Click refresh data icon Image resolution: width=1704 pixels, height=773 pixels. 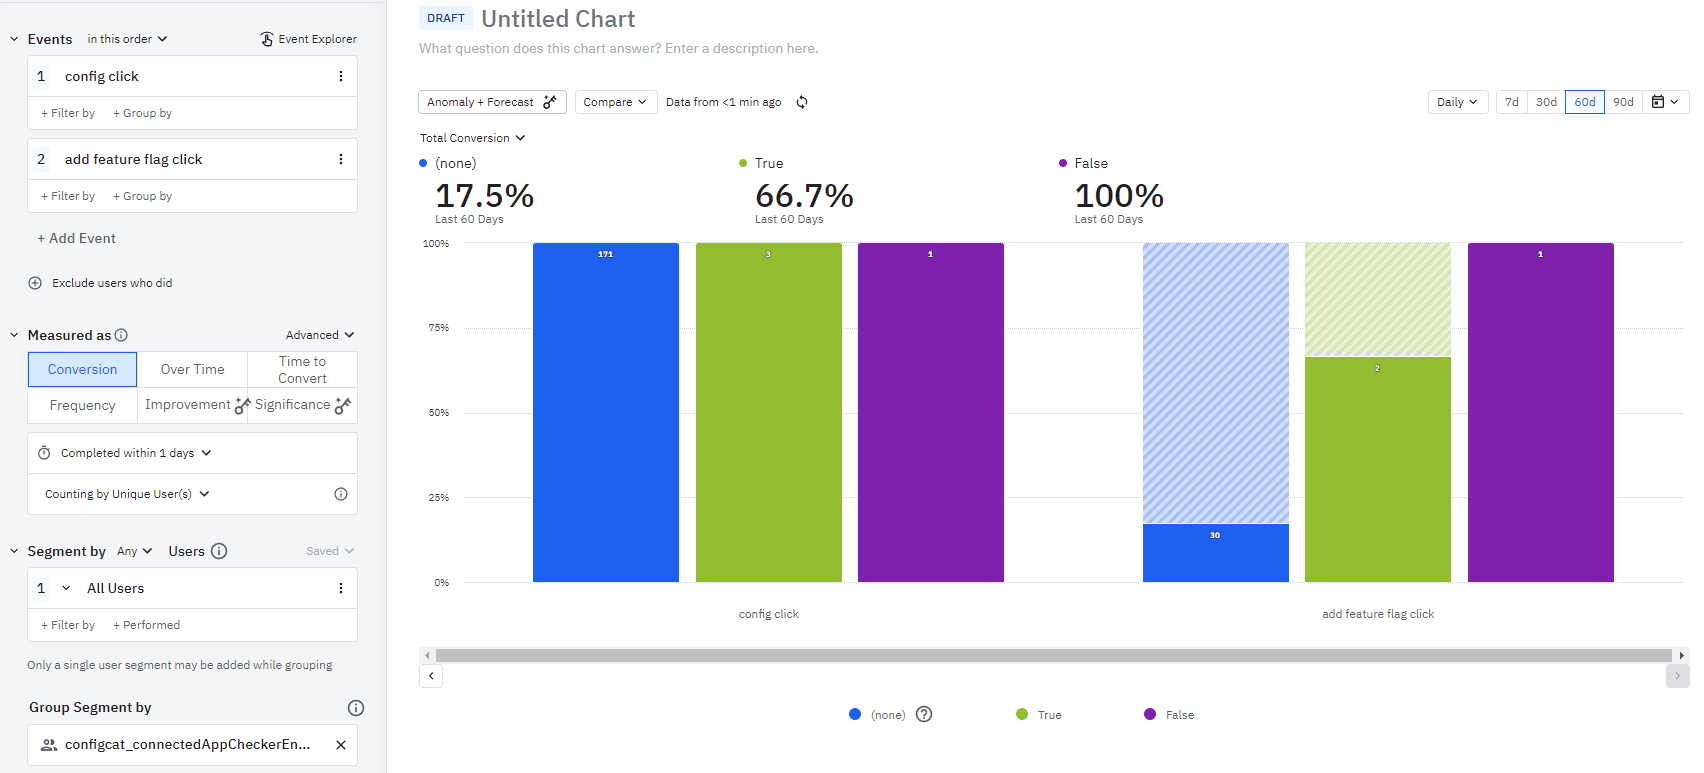(x=802, y=102)
